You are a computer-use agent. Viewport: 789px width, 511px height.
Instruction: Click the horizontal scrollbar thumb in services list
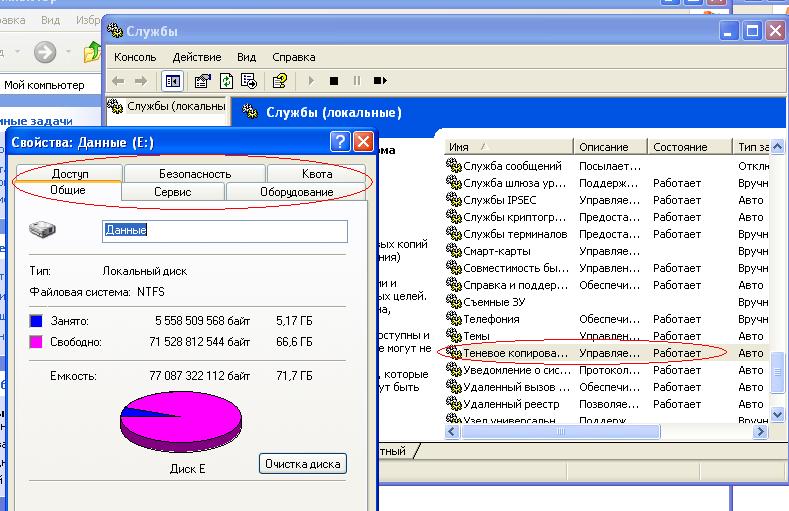tap(561, 432)
